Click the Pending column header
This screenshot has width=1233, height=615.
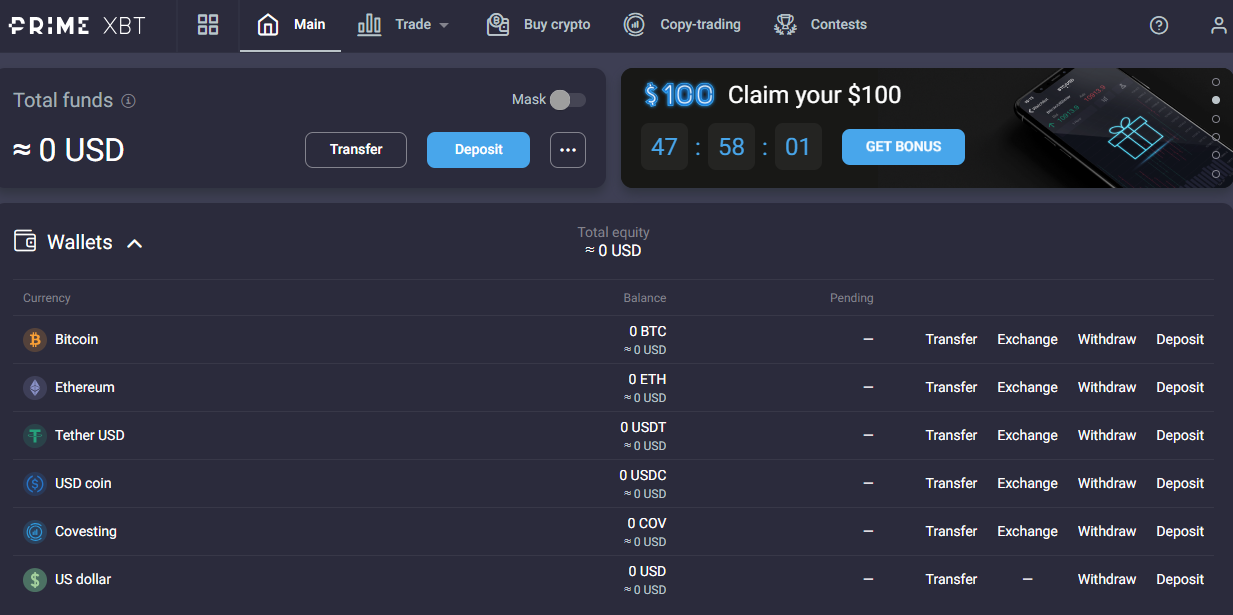coord(852,298)
